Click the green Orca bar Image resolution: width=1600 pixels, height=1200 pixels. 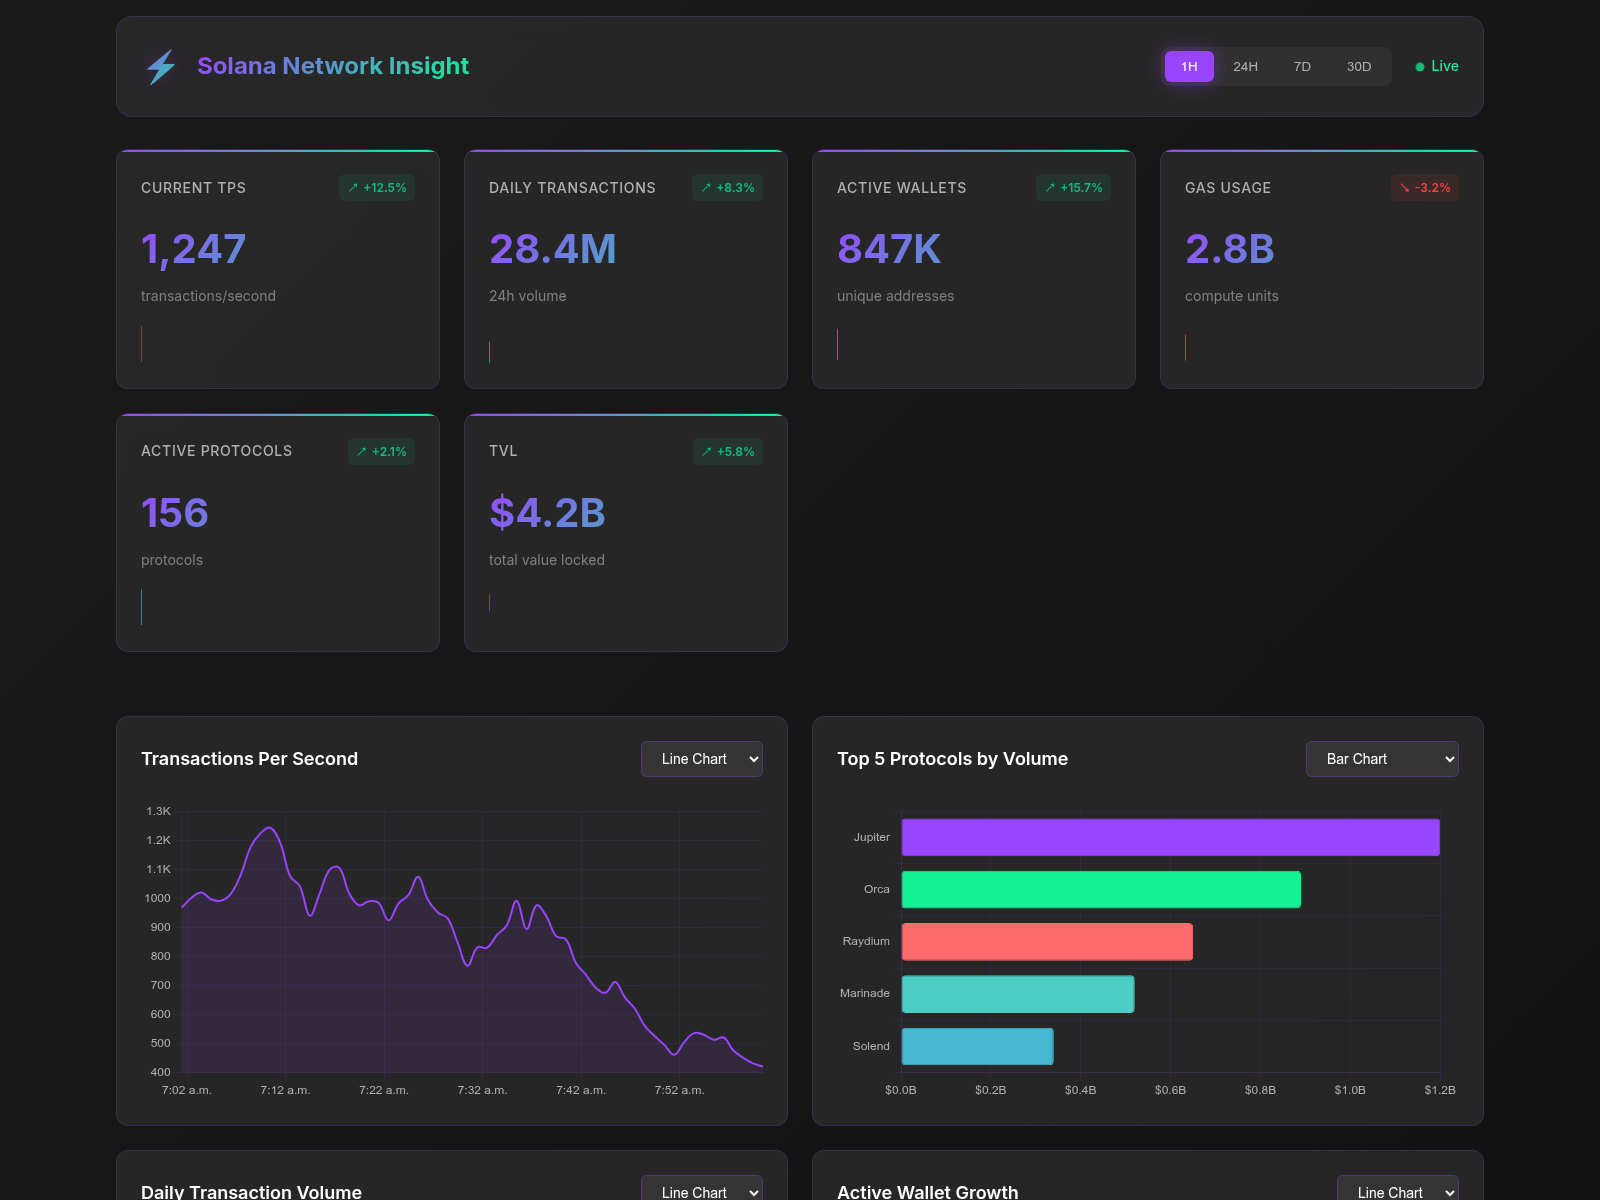(x=1101, y=889)
